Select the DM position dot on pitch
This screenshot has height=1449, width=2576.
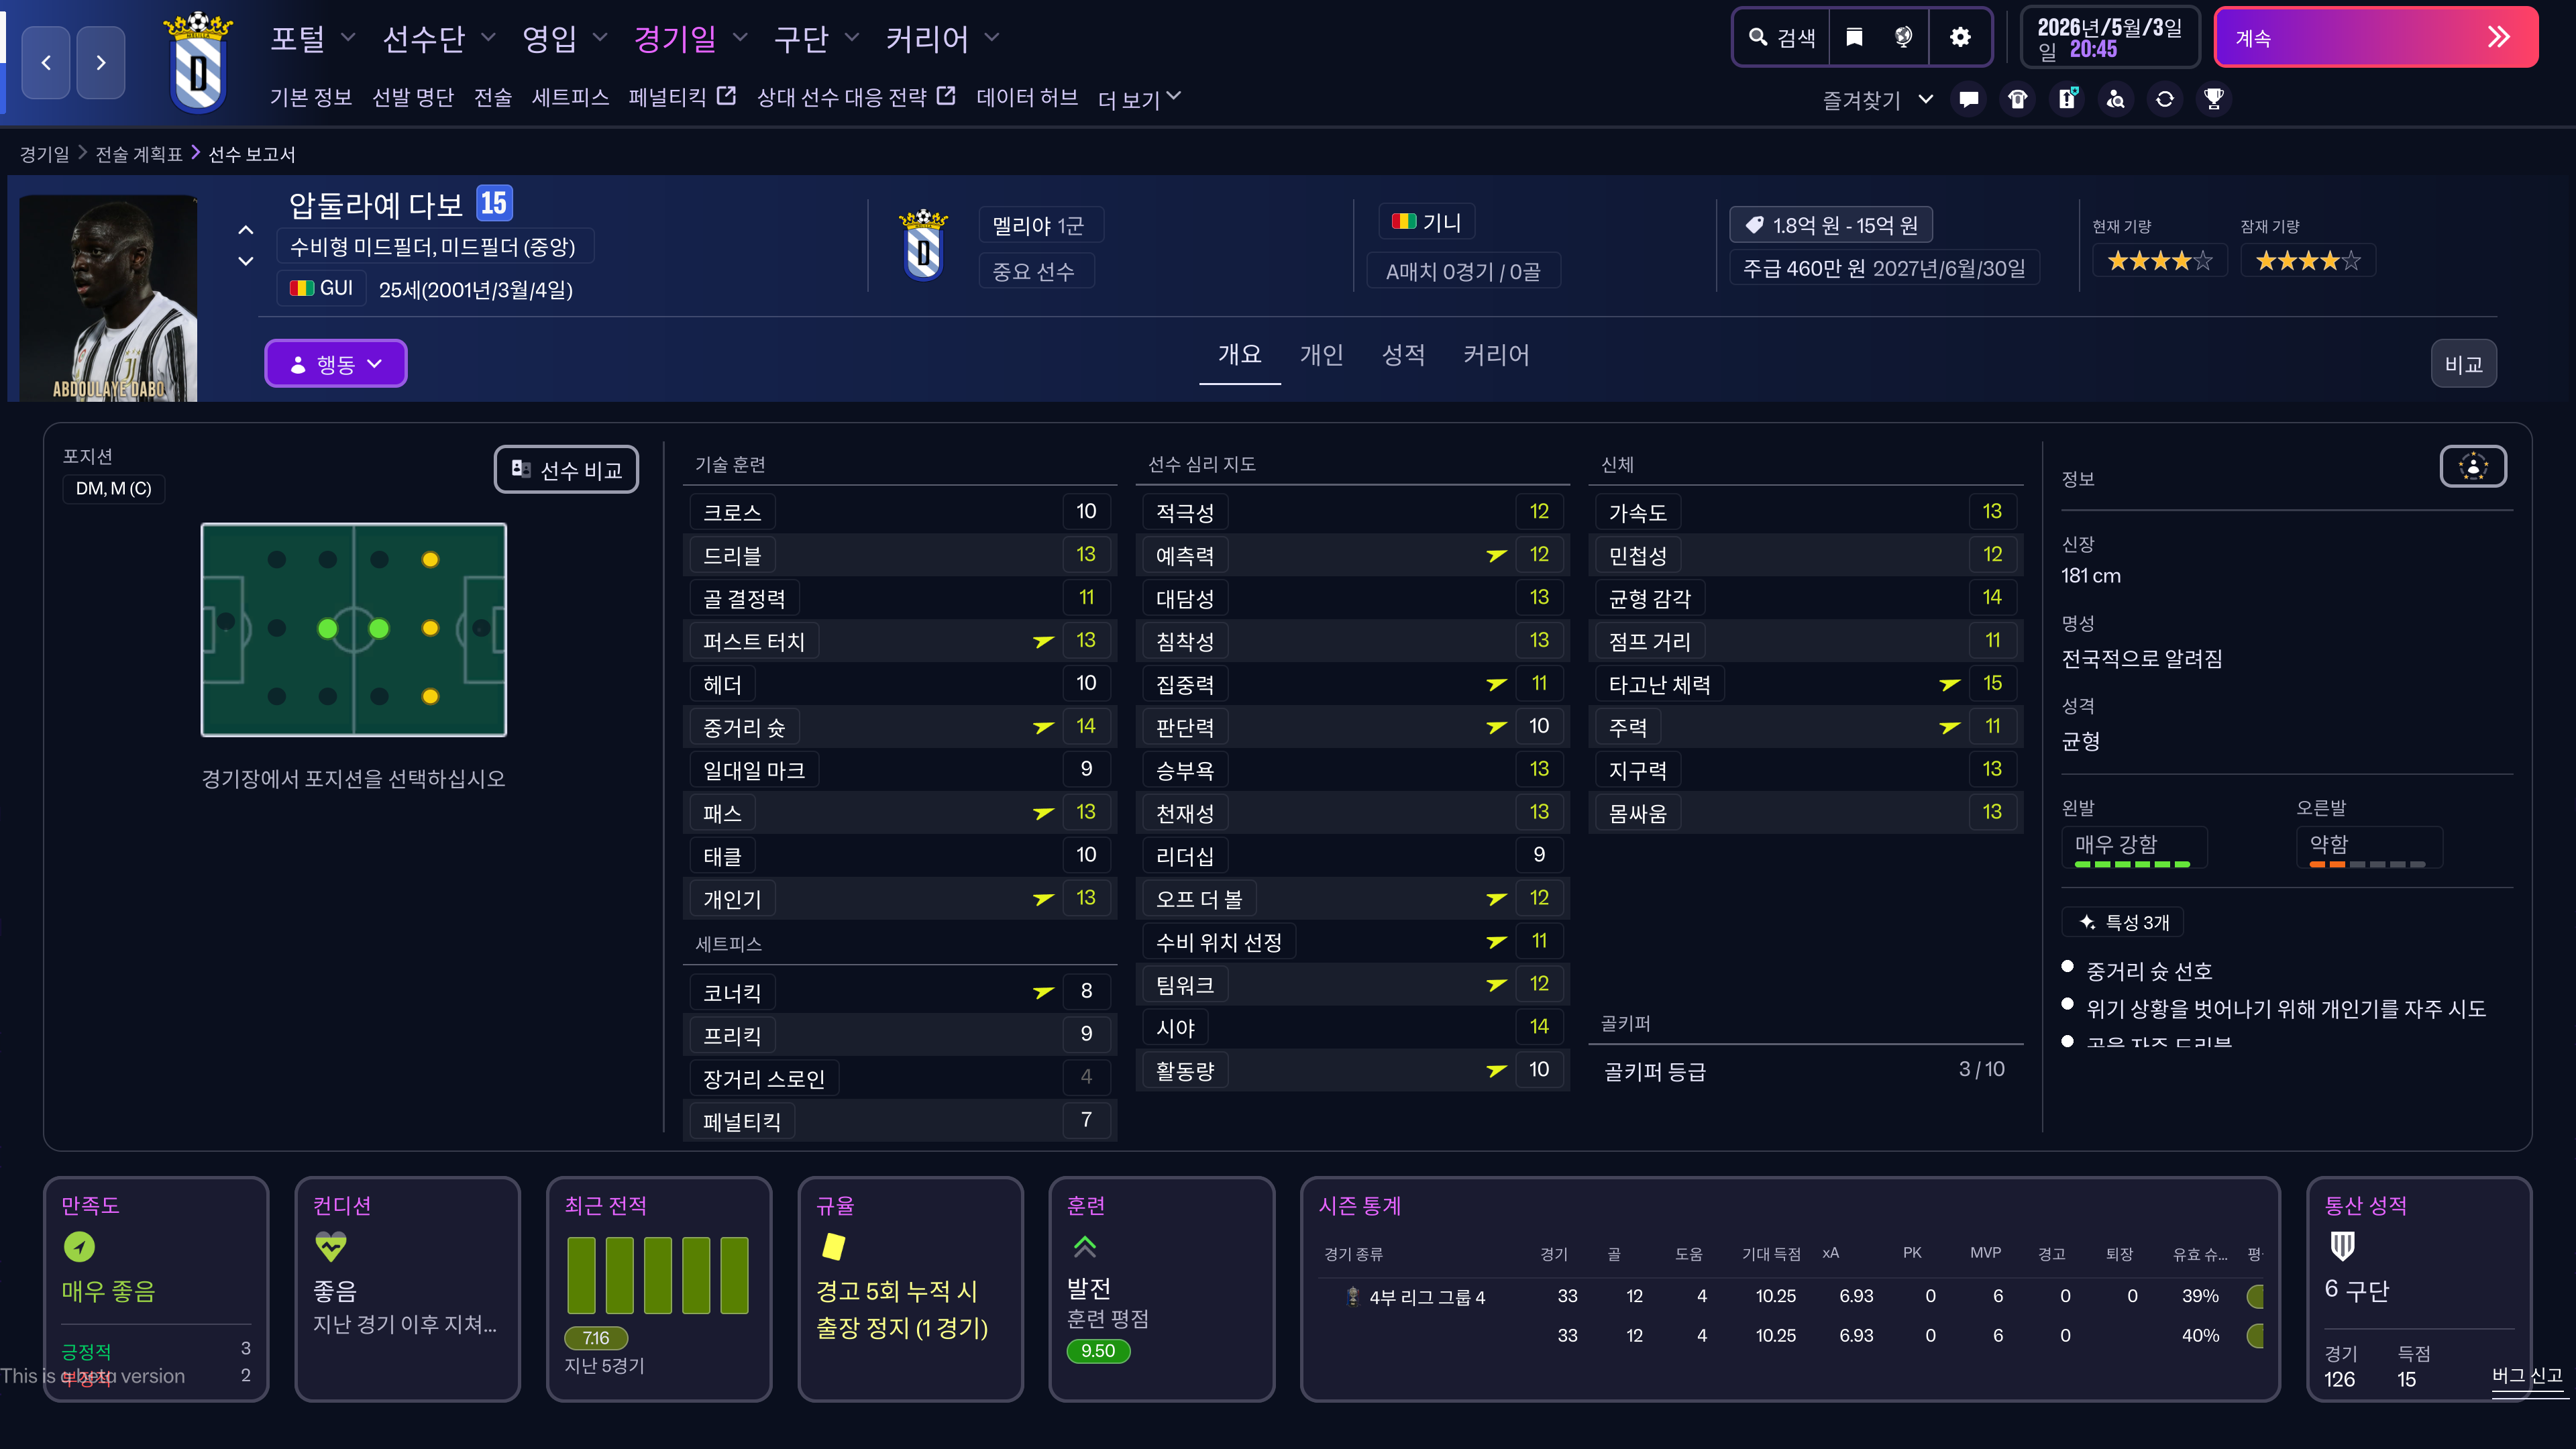point(327,629)
